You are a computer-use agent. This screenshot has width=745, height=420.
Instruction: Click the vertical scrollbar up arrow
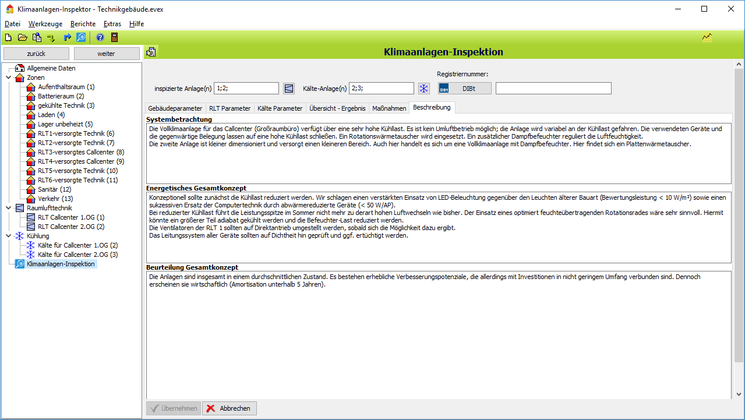tap(739, 64)
